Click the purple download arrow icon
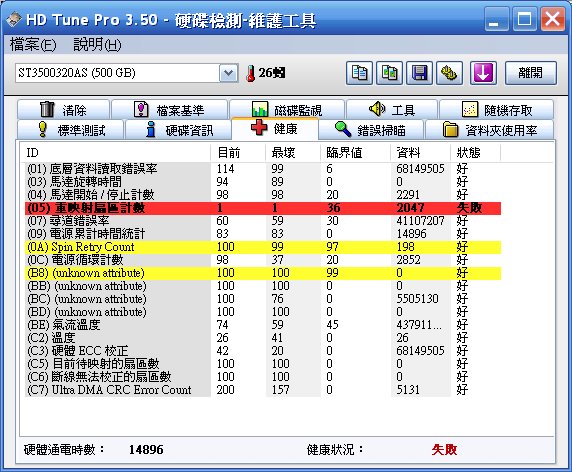Screen dimensions: 572x472 (x=483, y=73)
